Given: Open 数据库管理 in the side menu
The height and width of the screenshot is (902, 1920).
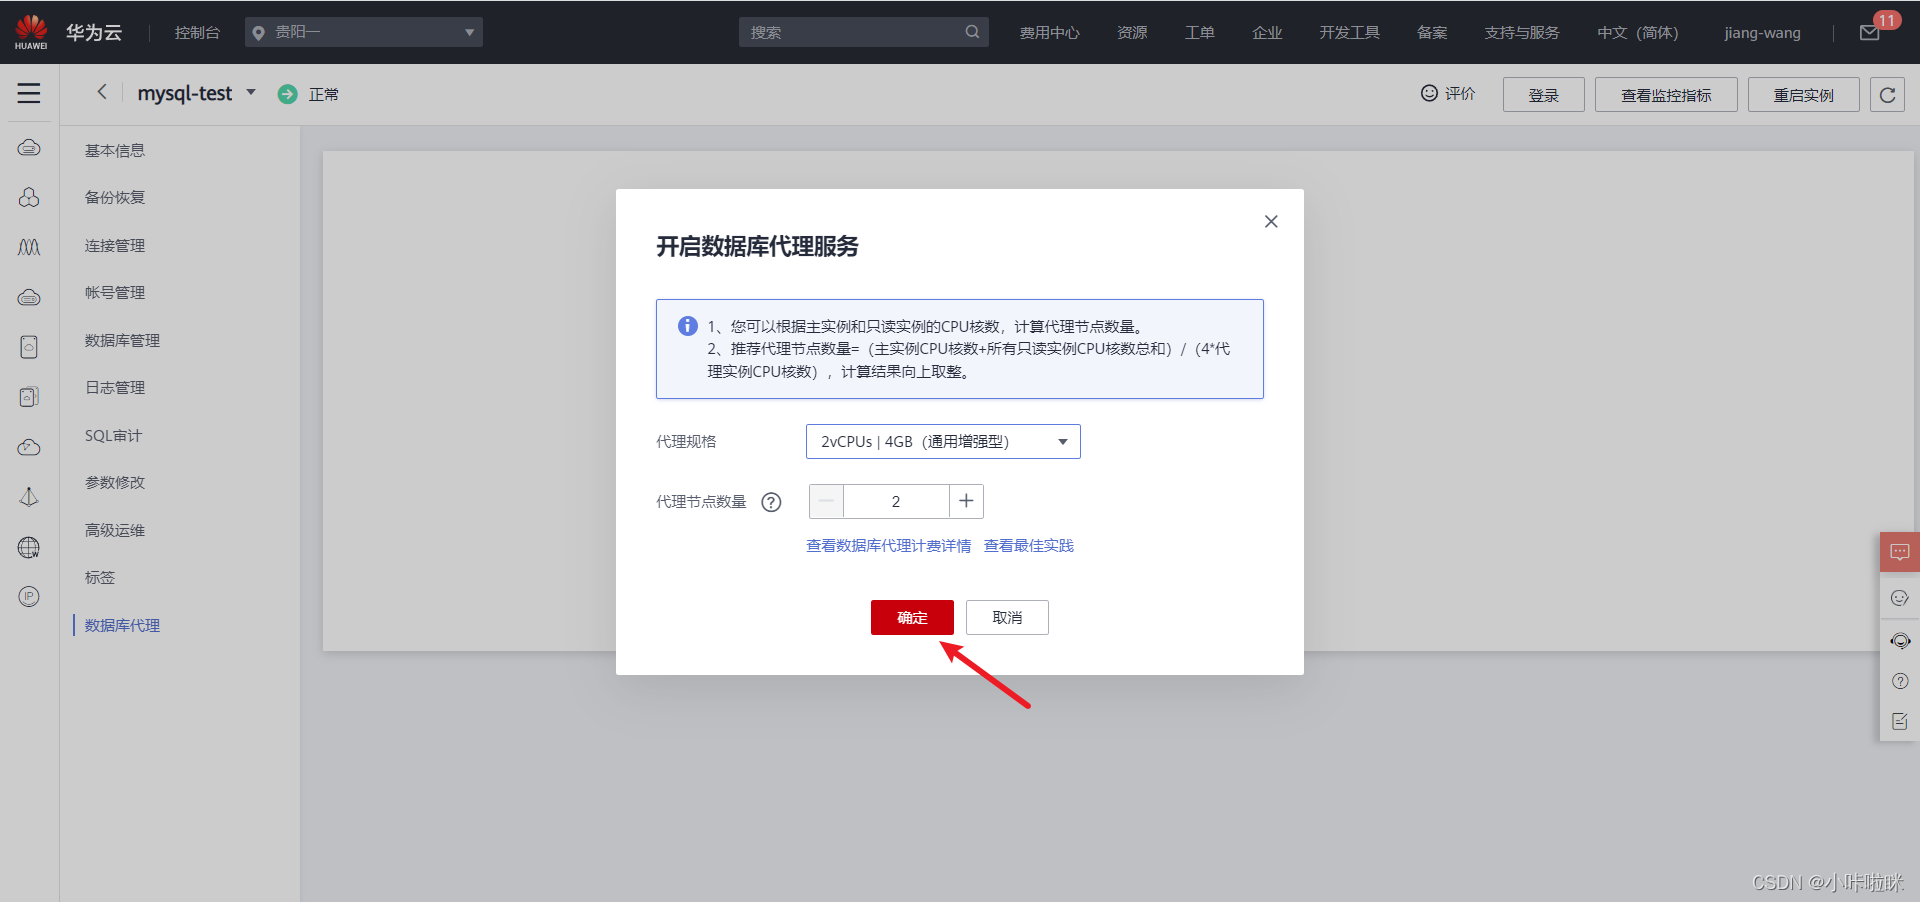Looking at the screenshot, I should (x=122, y=340).
